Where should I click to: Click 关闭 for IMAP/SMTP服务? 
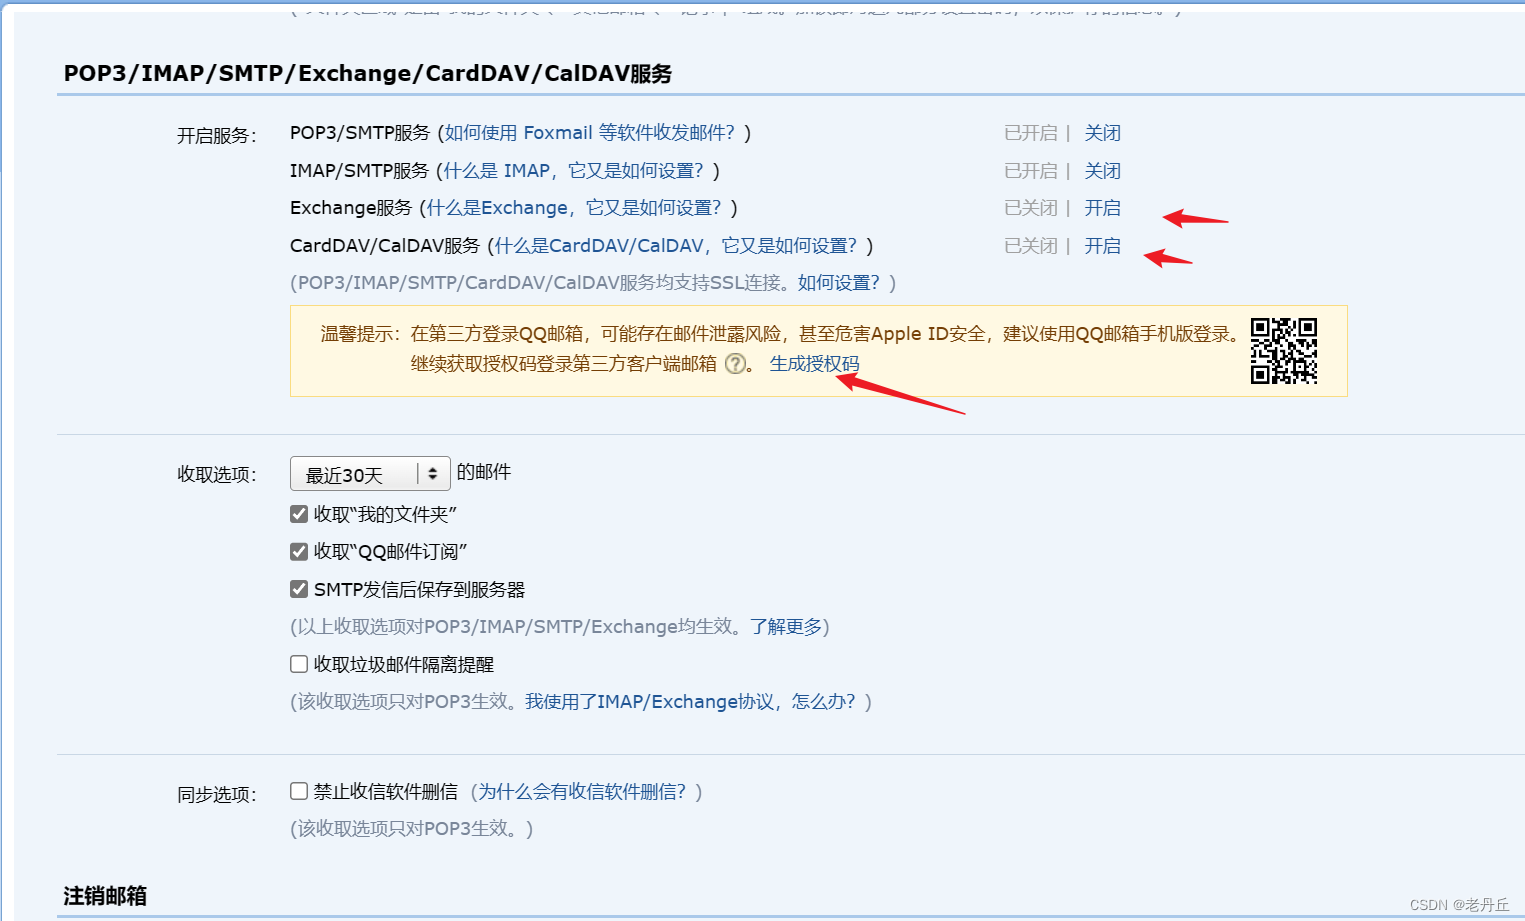pos(1103,171)
